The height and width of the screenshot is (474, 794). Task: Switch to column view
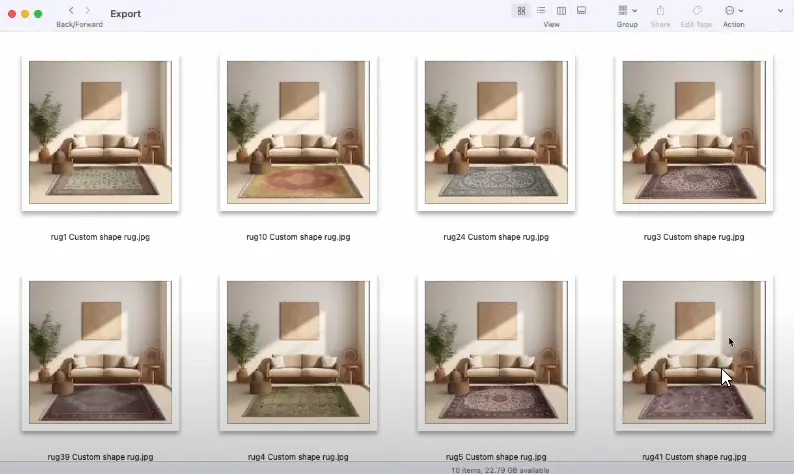point(561,11)
